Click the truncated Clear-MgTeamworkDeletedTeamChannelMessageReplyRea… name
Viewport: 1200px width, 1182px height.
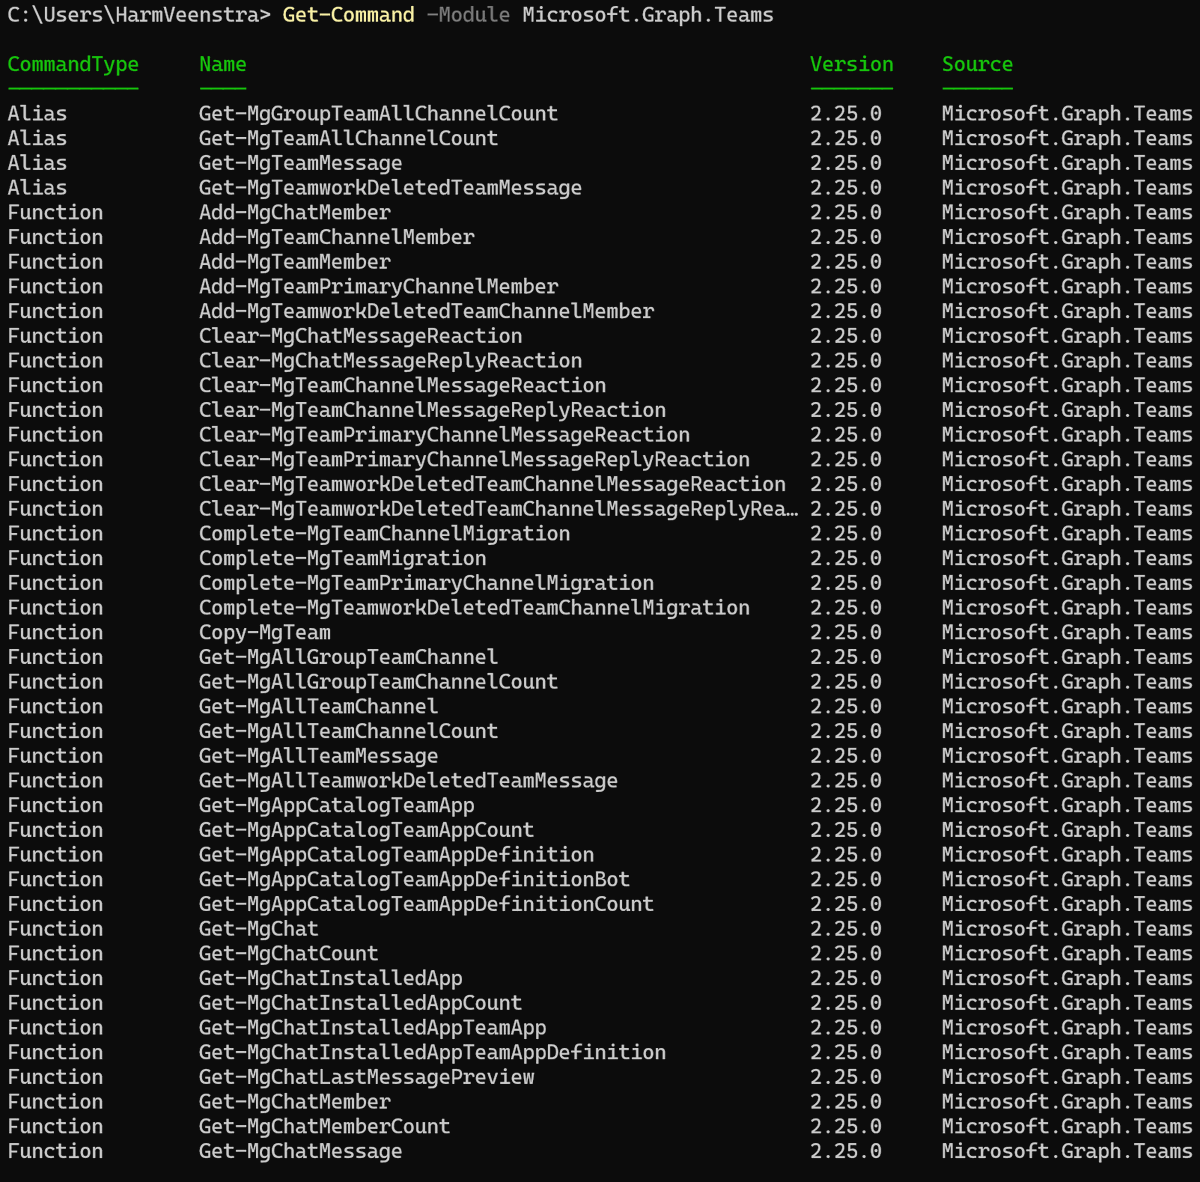coord(499,509)
